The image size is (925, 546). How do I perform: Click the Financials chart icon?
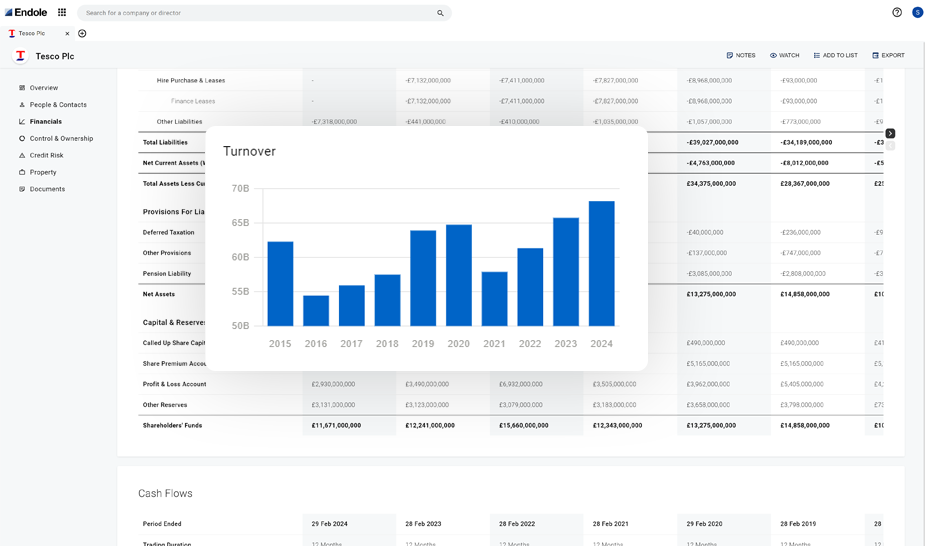click(x=22, y=121)
